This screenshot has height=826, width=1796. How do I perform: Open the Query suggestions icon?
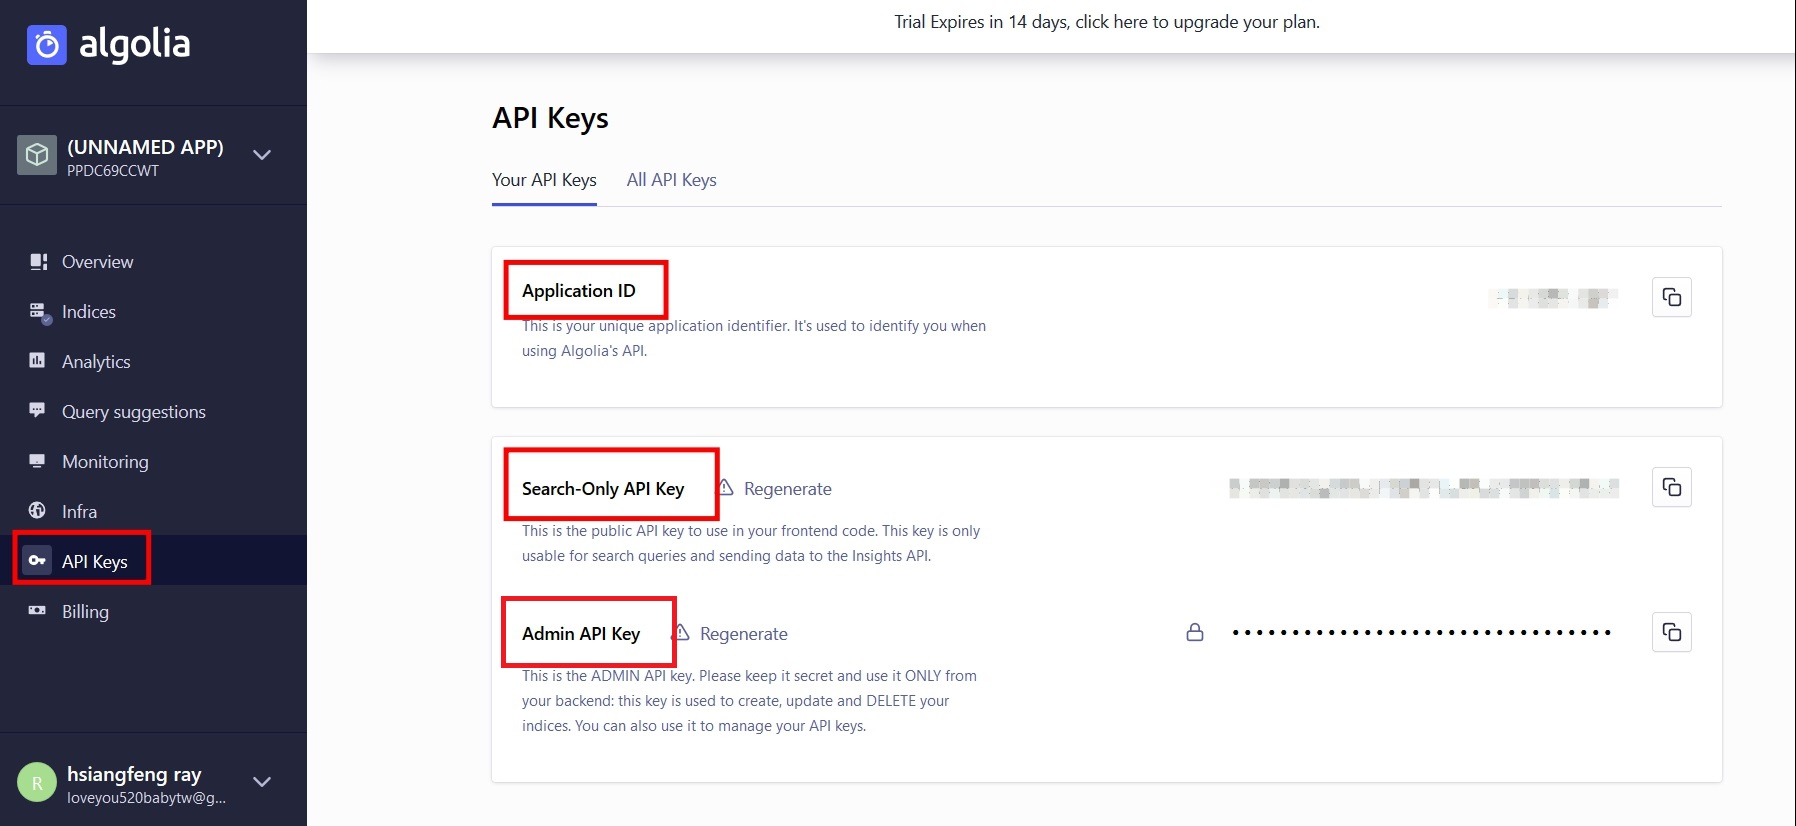[x=38, y=410]
